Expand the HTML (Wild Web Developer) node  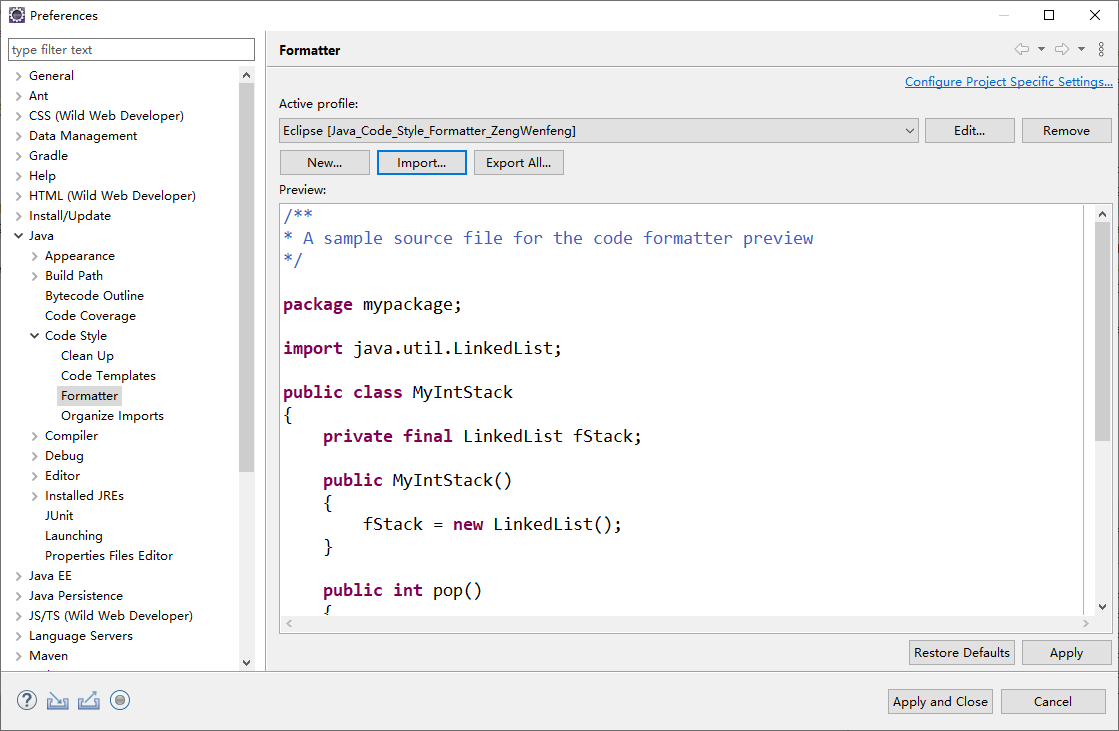click(x=19, y=196)
